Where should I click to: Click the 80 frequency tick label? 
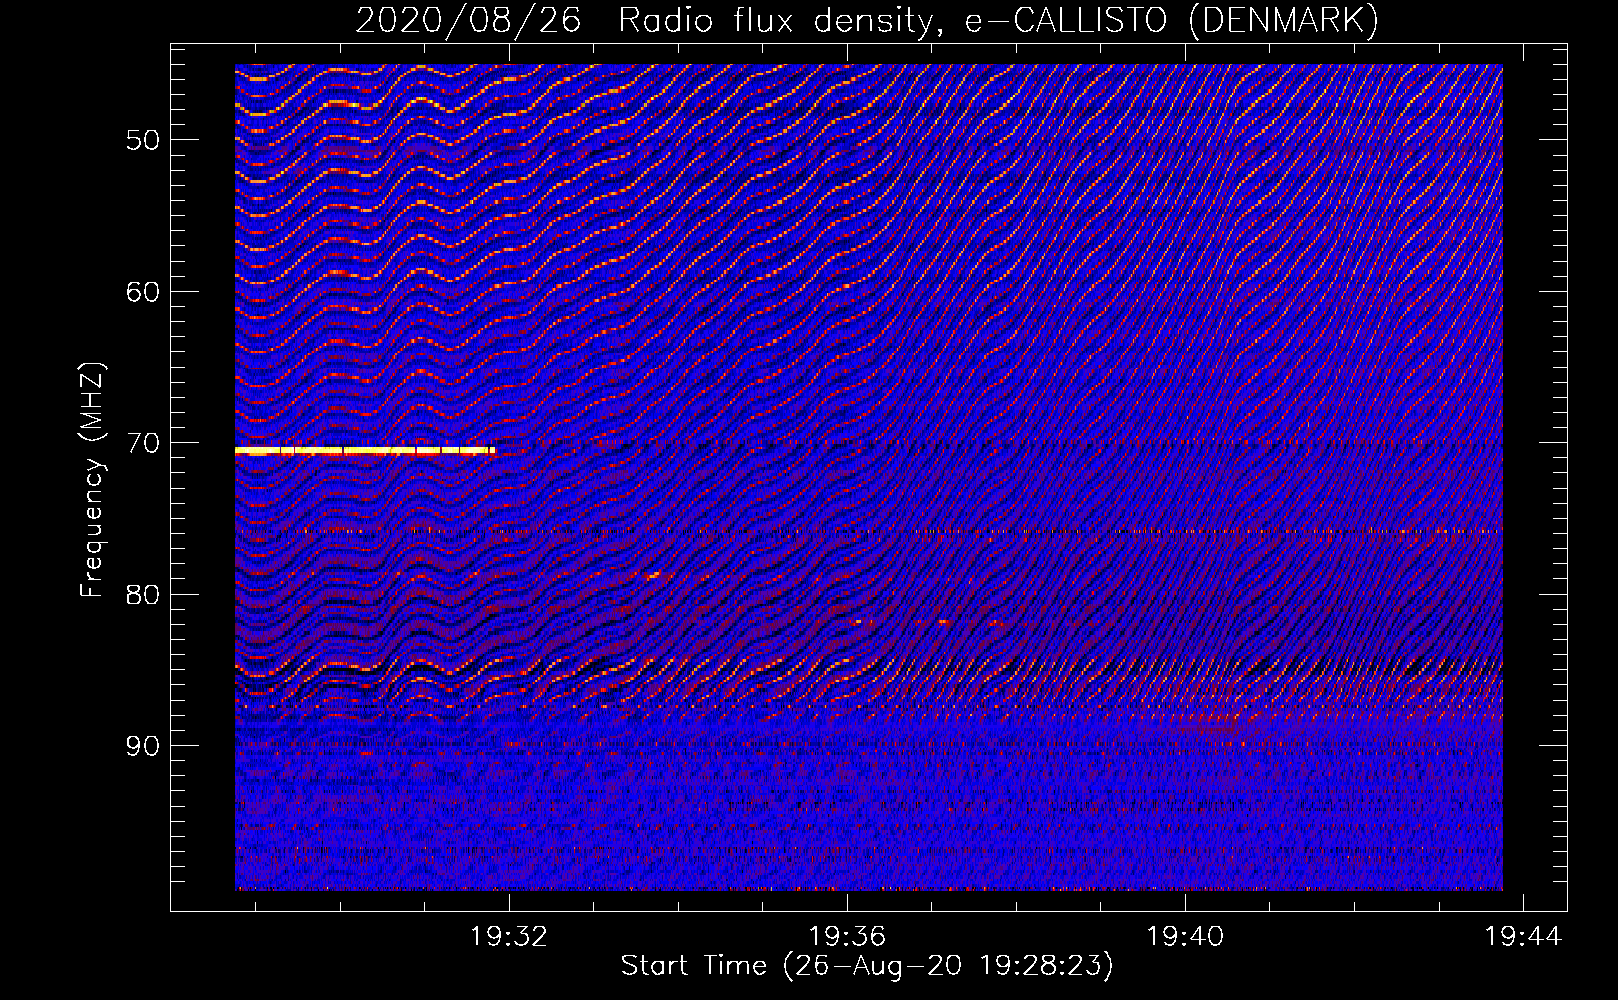click(x=143, y=595)
